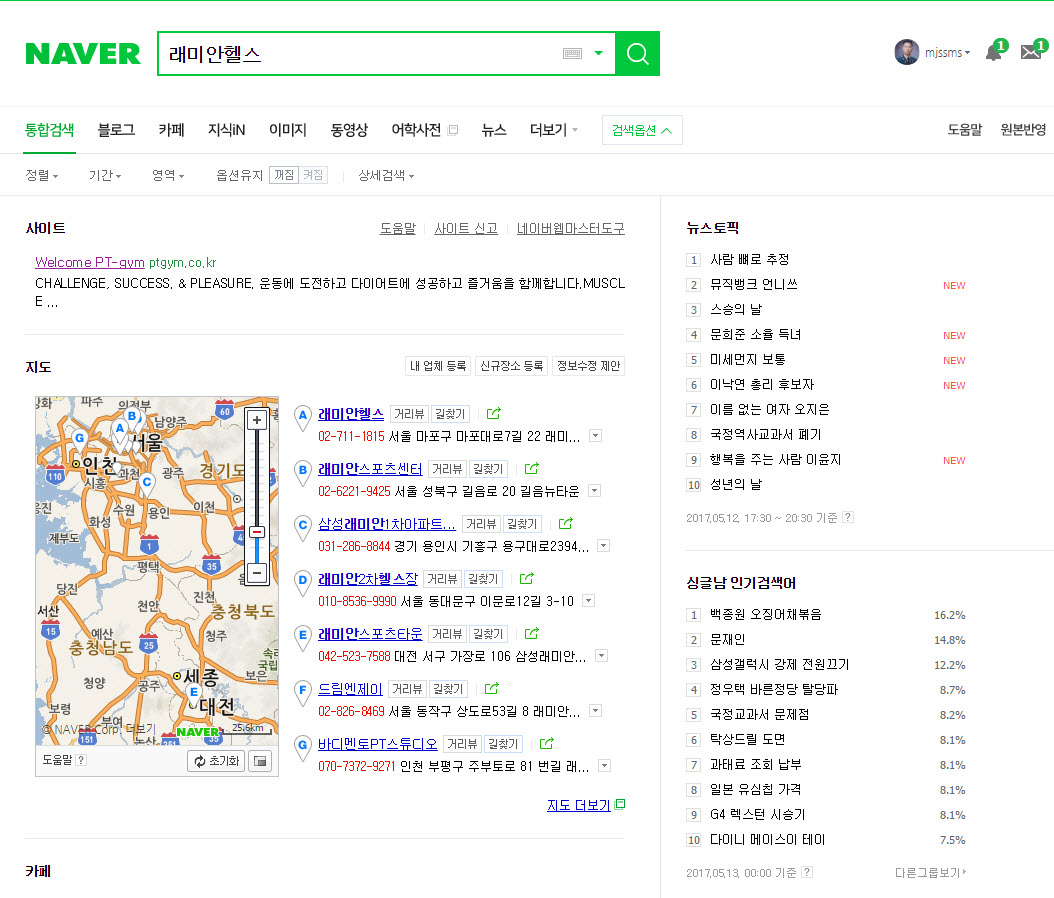The image size is (1054, 898).
Task: Switch to the 뉴스 tab
Action: pyautogui.click(x=493, y=130)
